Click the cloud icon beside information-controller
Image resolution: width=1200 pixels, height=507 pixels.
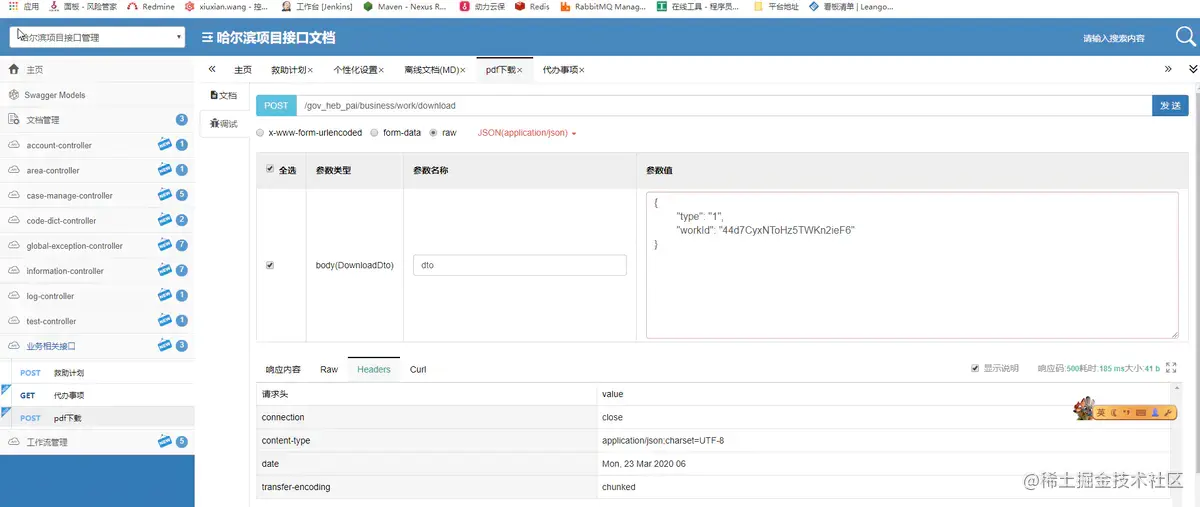[x=14, y=270]
